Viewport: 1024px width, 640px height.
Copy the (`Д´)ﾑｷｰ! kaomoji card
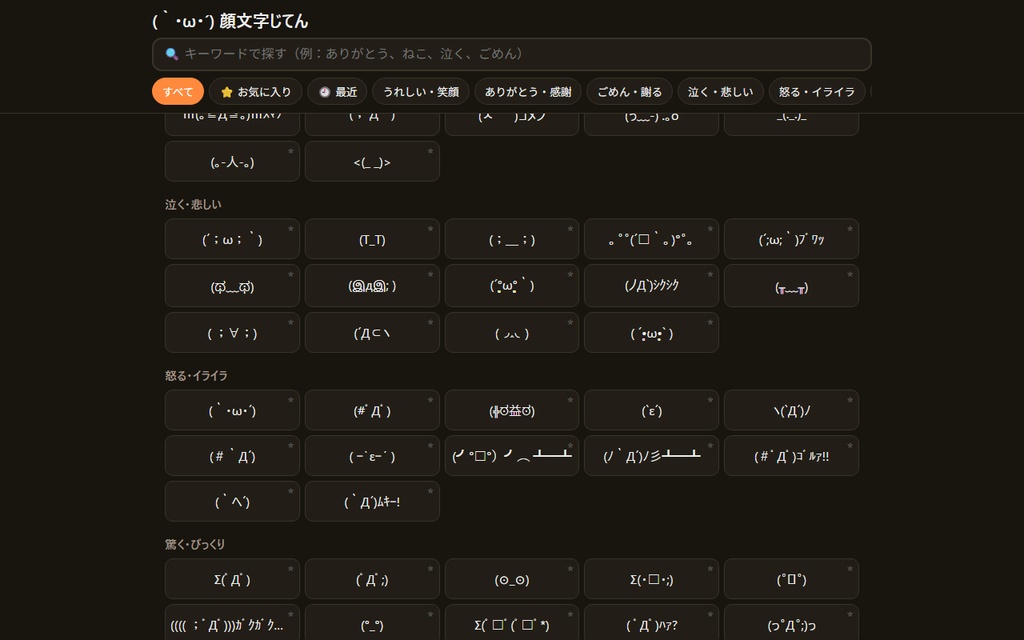tap(372, 502)
